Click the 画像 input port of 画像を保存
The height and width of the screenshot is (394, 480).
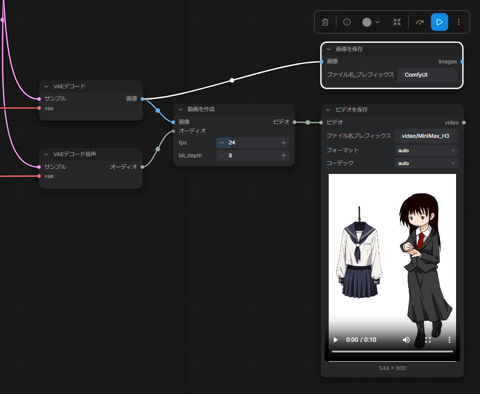321,62
